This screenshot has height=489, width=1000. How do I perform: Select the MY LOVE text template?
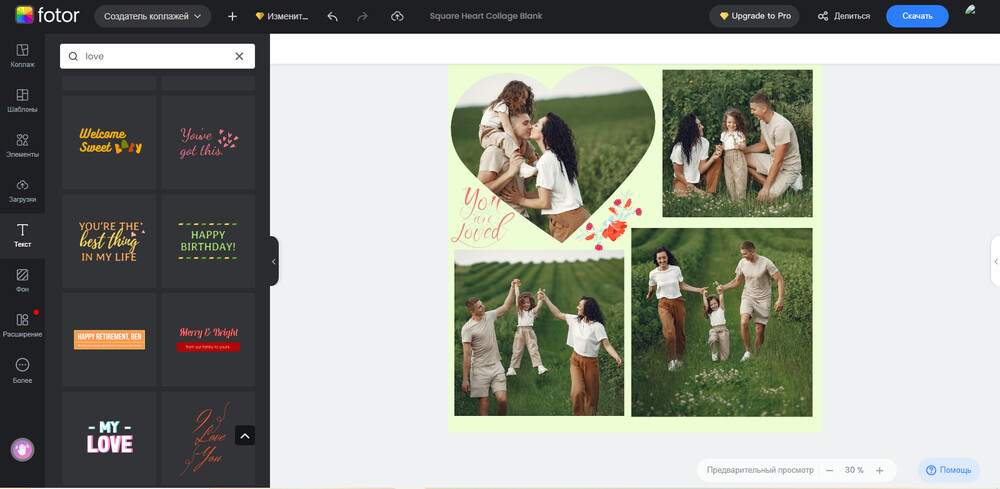109,438
